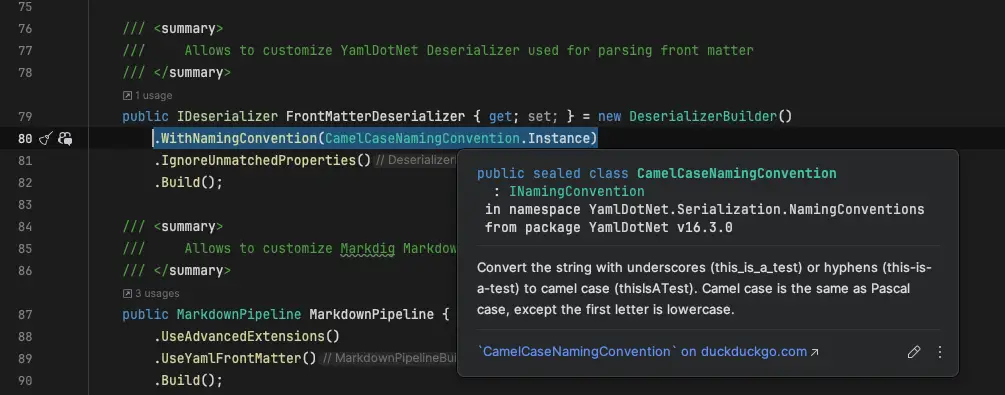
Task: Open the three-dot more menu in popup
Action: (x=940, y=352)
